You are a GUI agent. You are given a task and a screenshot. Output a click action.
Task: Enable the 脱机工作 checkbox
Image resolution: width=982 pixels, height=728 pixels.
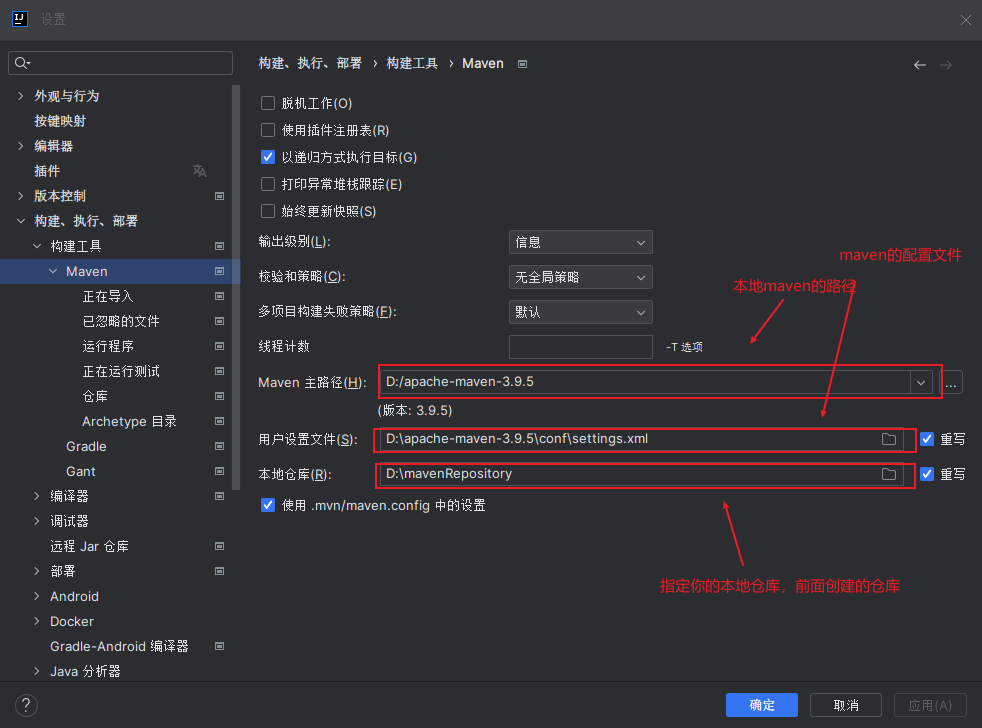[268, 102]
